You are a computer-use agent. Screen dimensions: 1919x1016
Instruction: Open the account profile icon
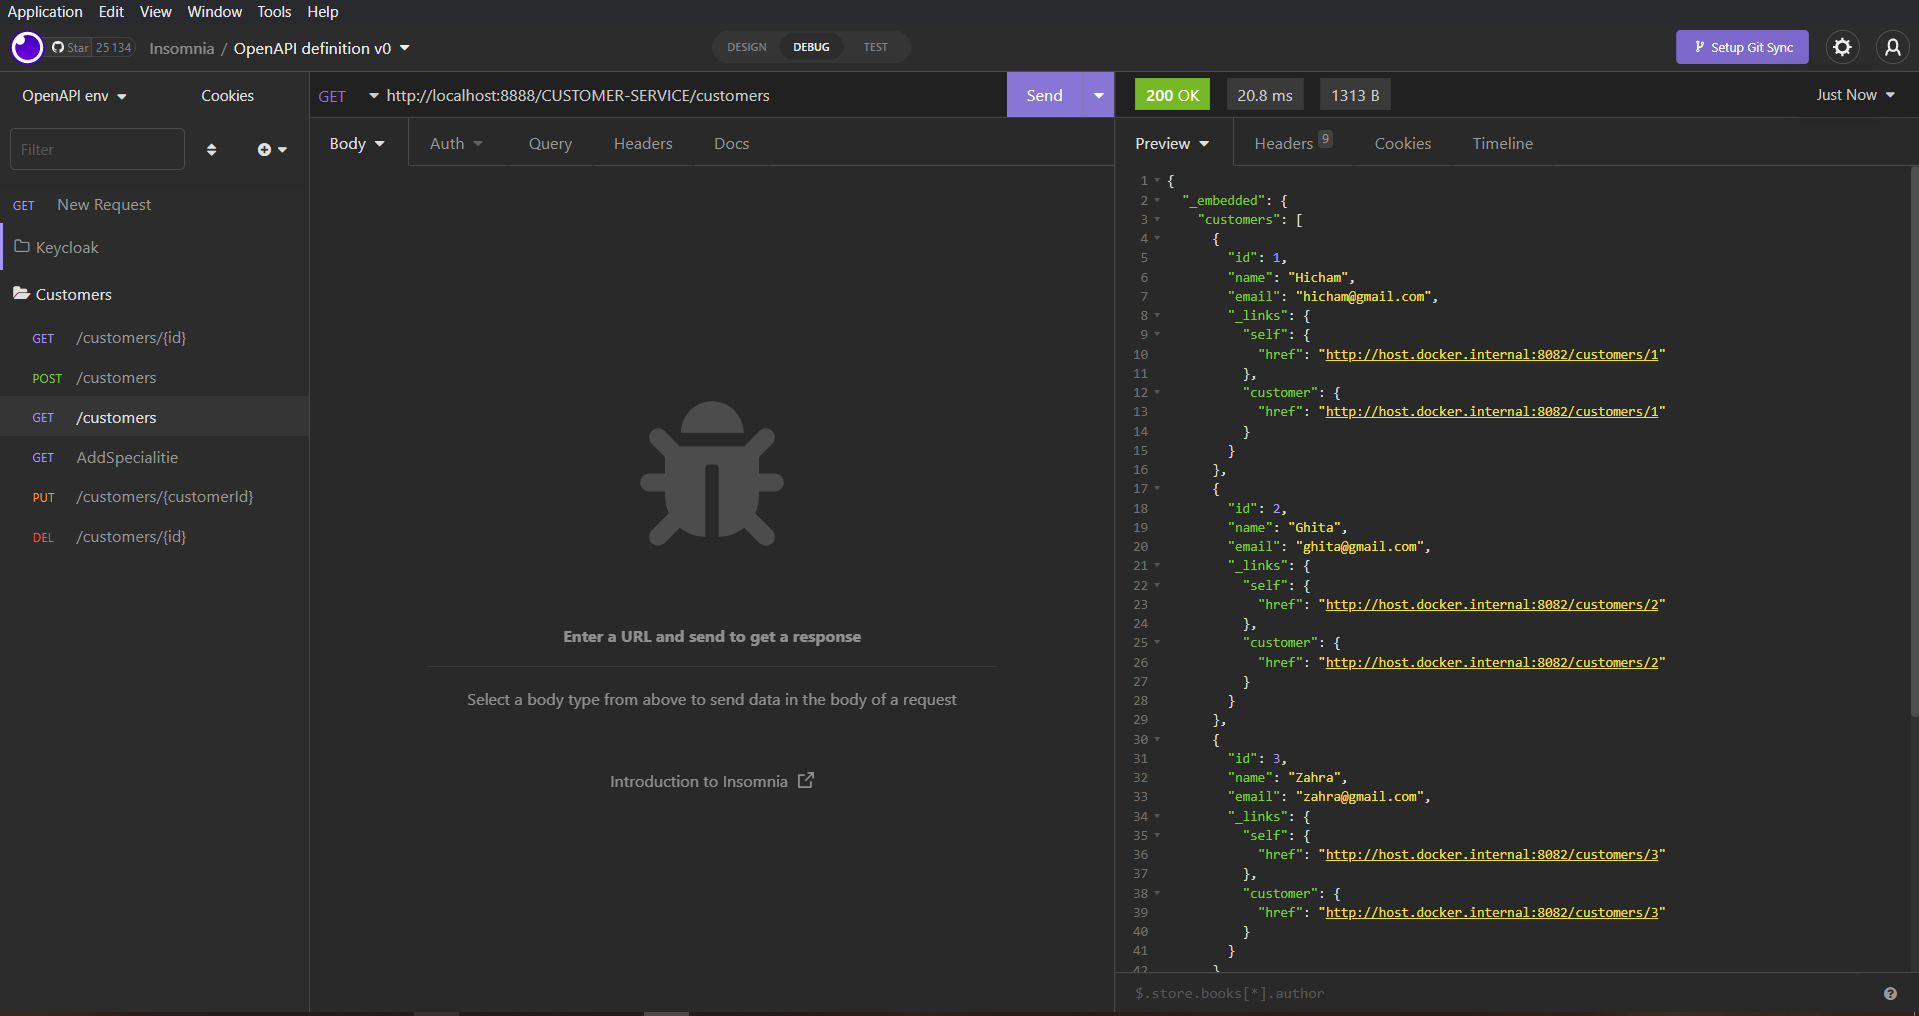[1892, 47]
